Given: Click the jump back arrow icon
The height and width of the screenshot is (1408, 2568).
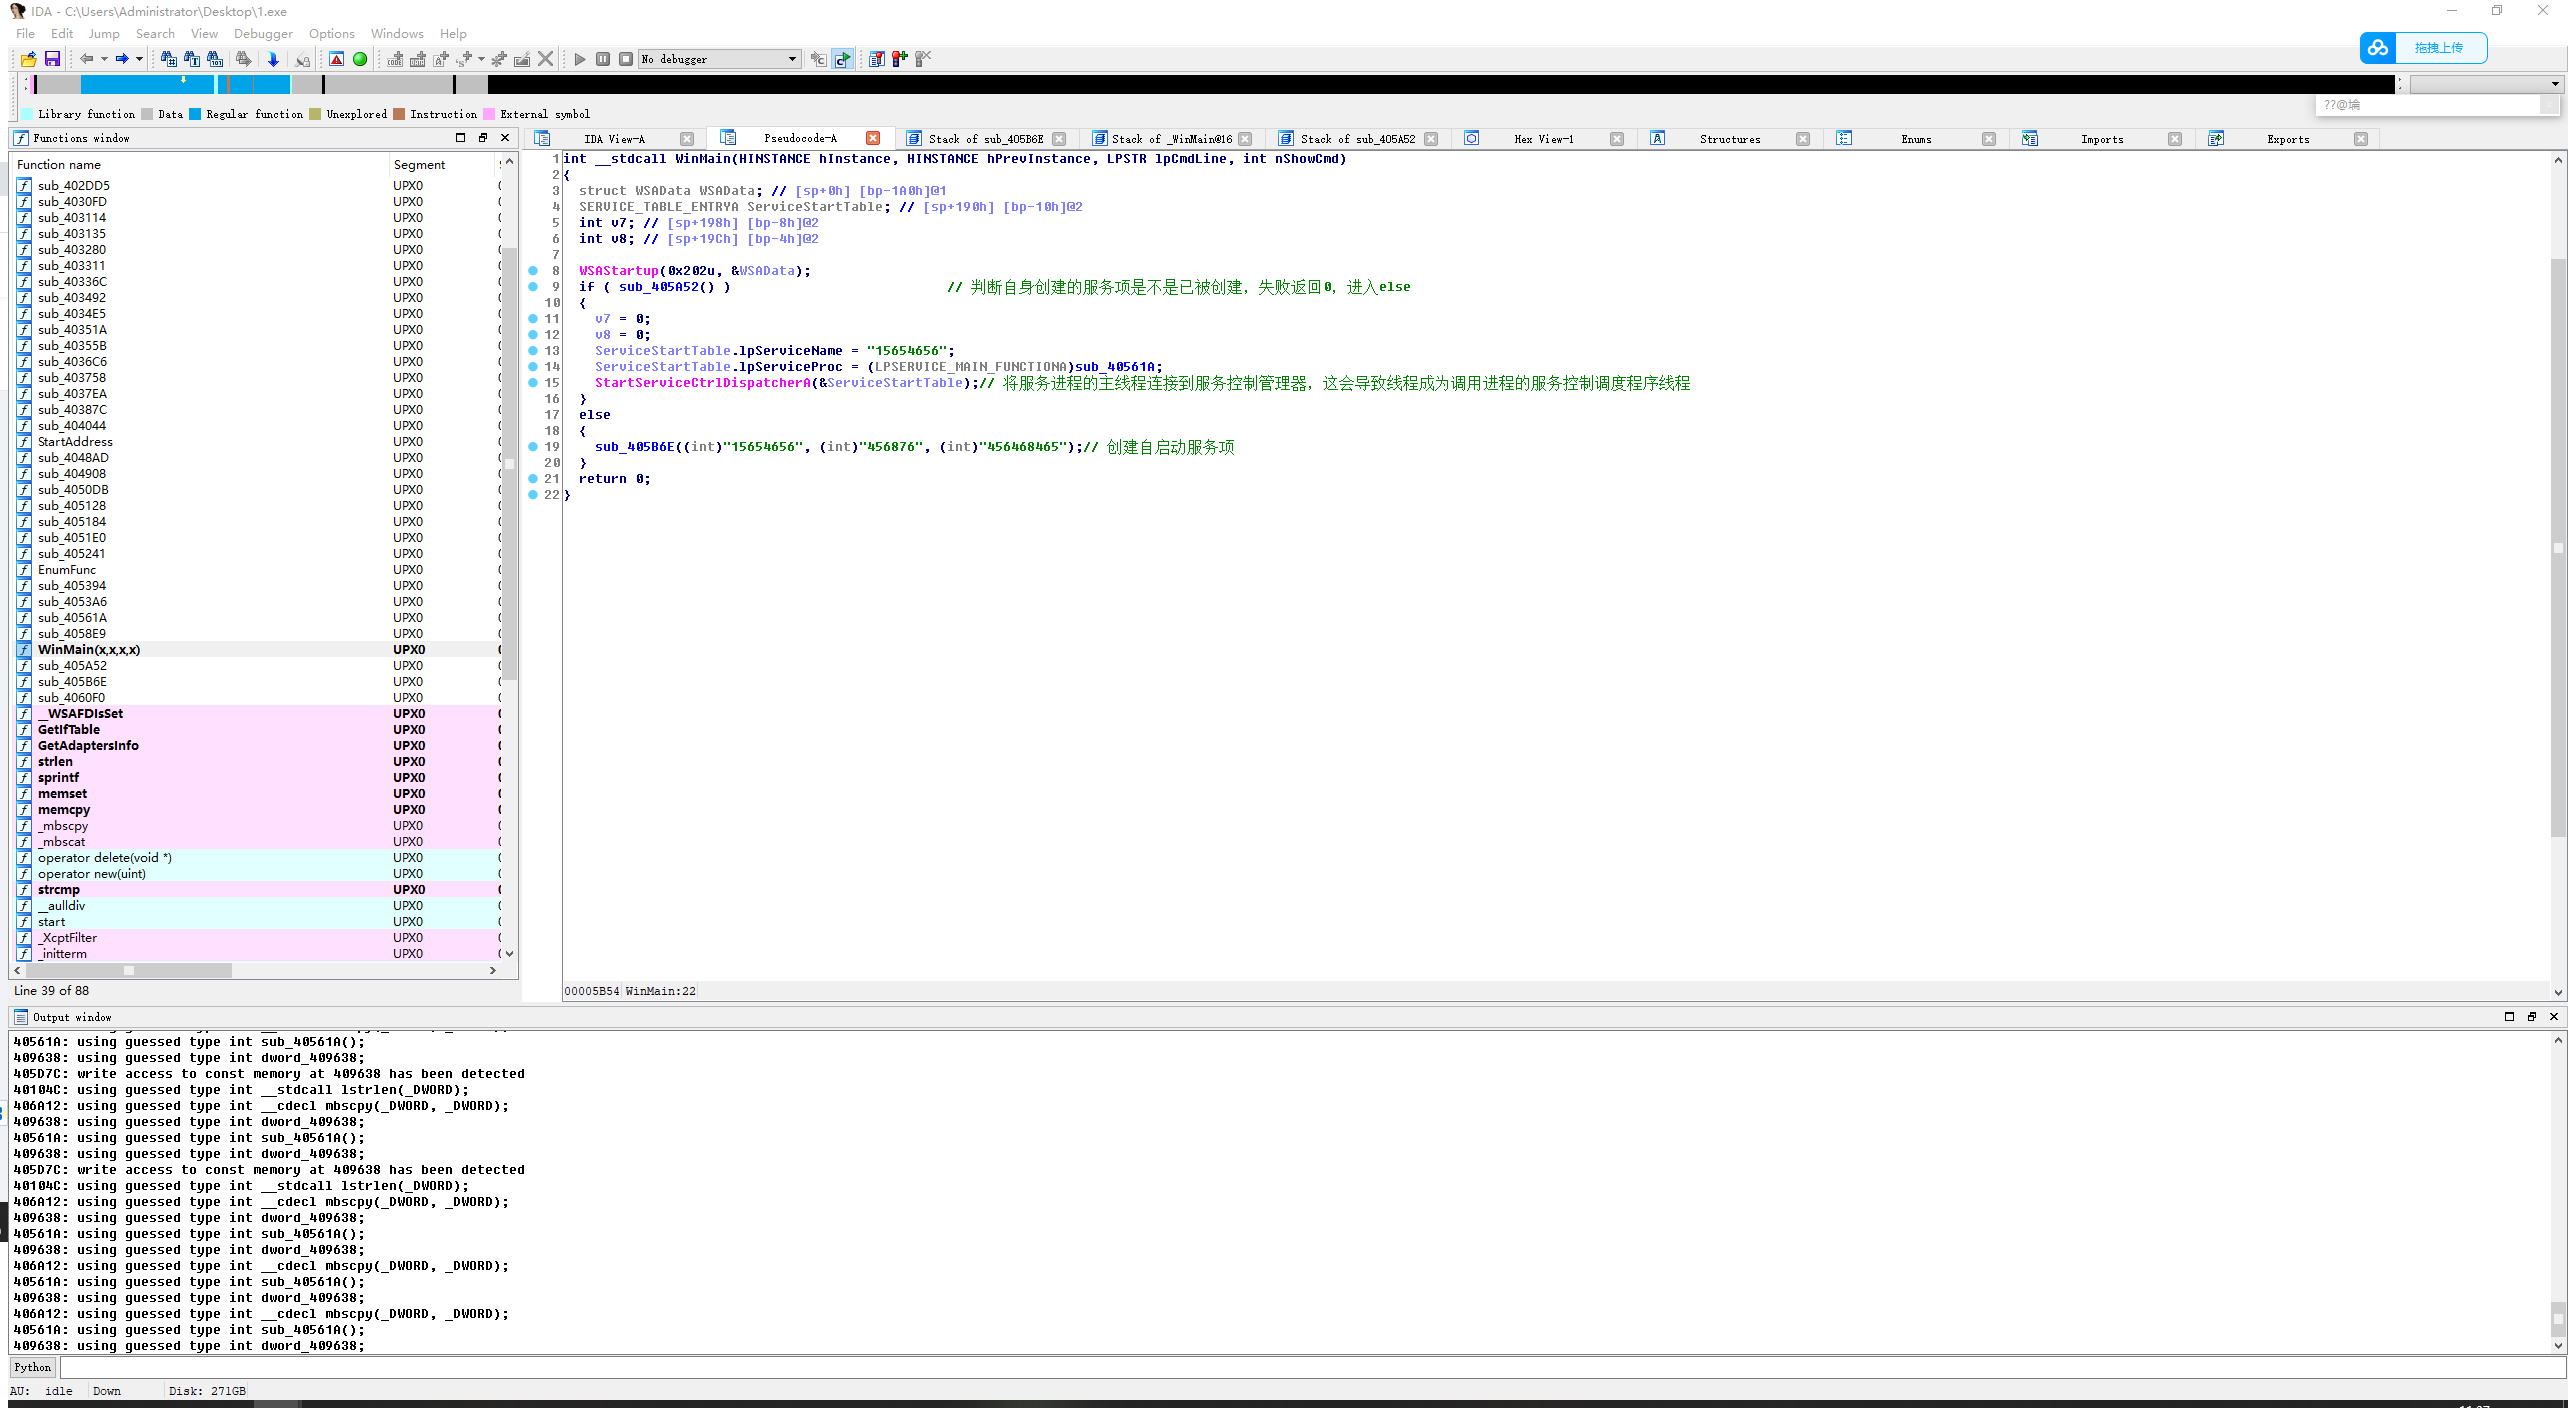Looking at the screenshot, I should click(87, 59).
